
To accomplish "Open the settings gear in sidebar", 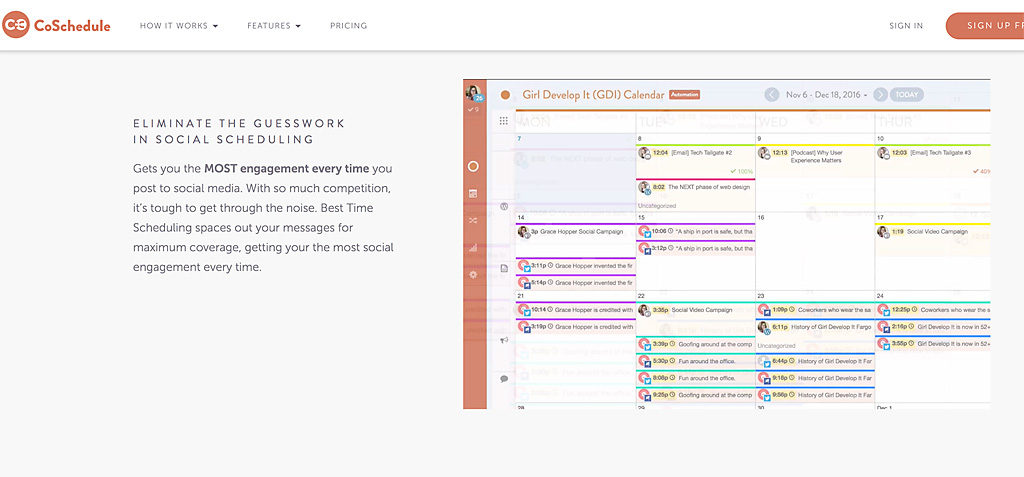I will [x=473, y=274].
